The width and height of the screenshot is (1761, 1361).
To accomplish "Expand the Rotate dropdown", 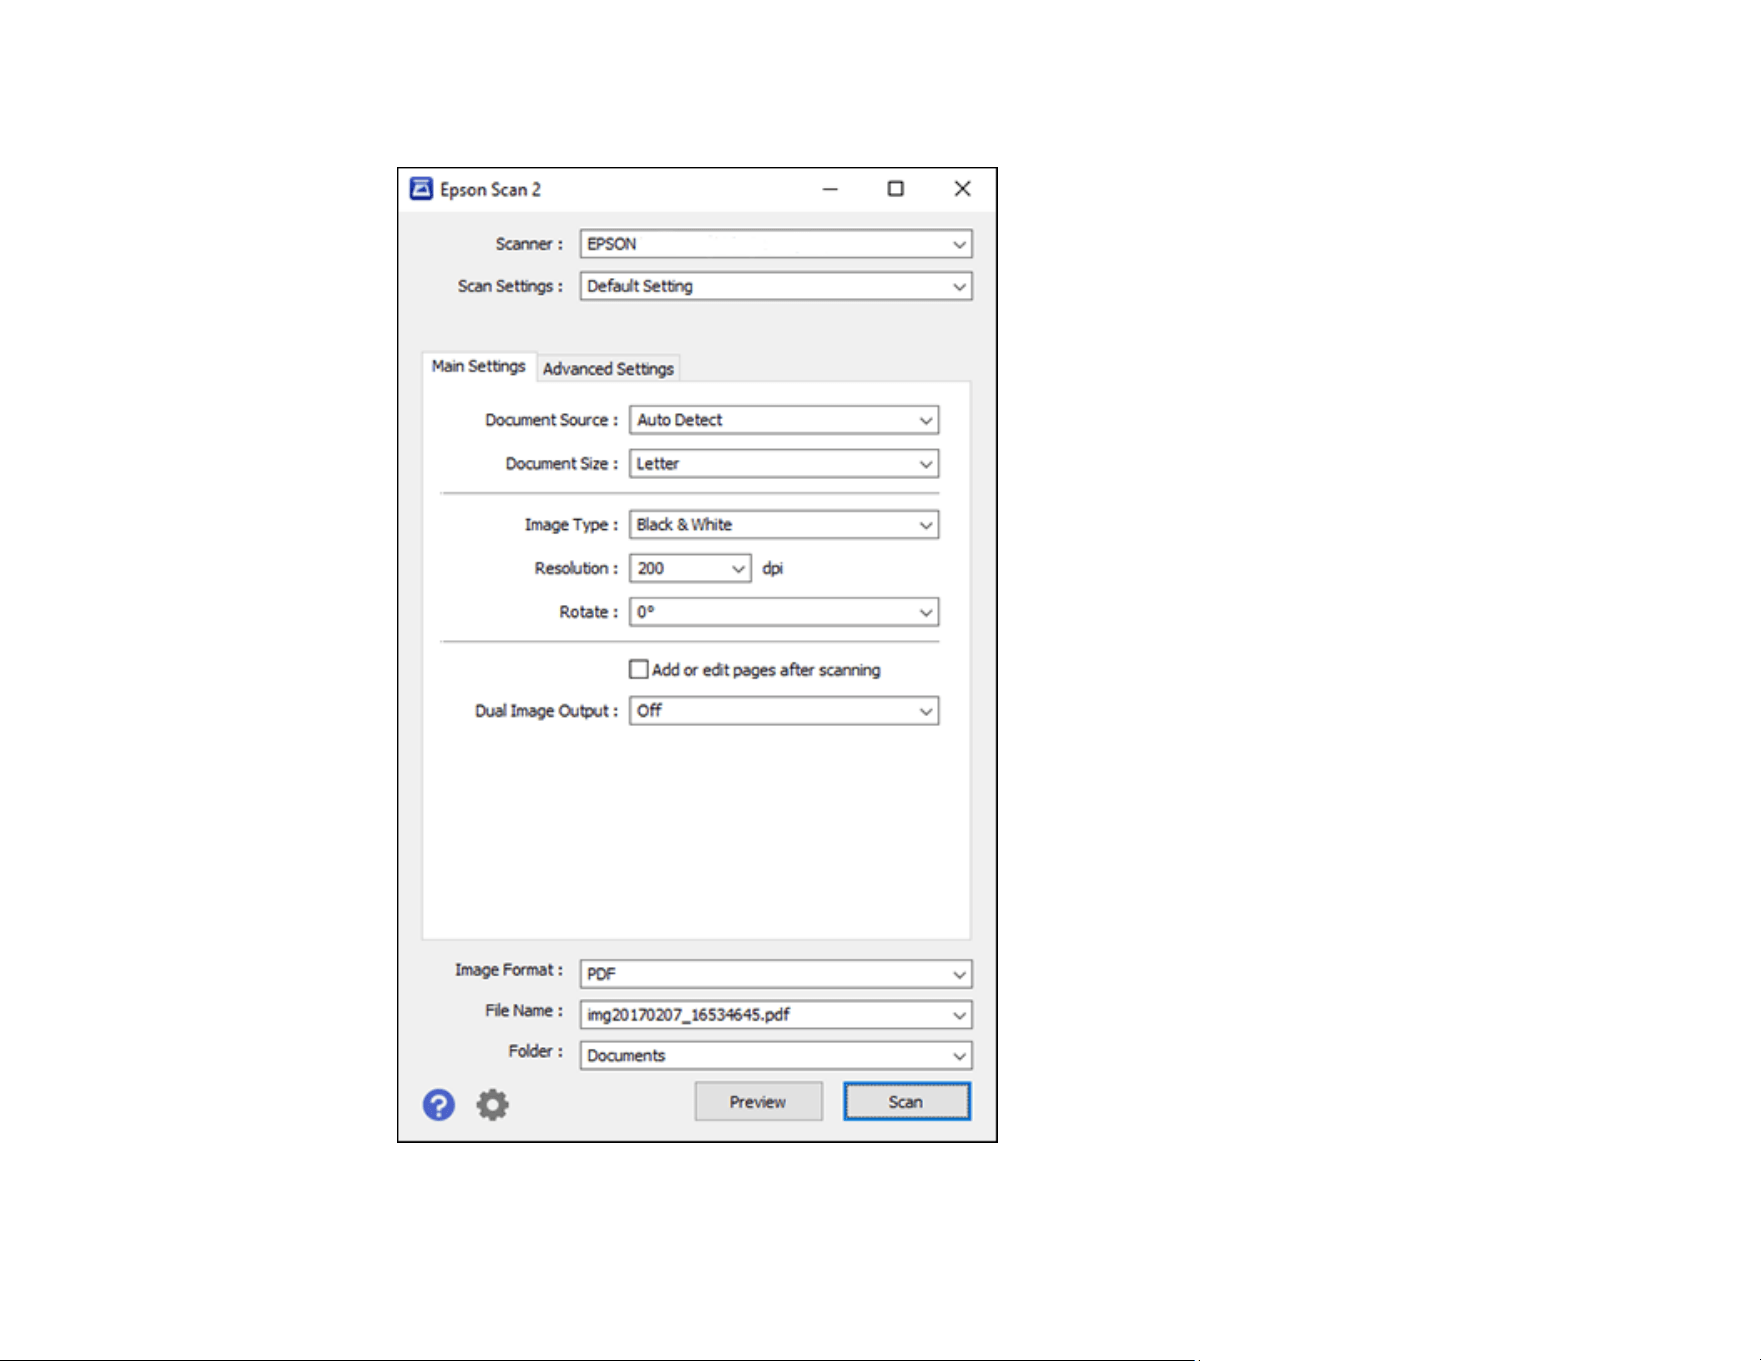I will [784, 612].
